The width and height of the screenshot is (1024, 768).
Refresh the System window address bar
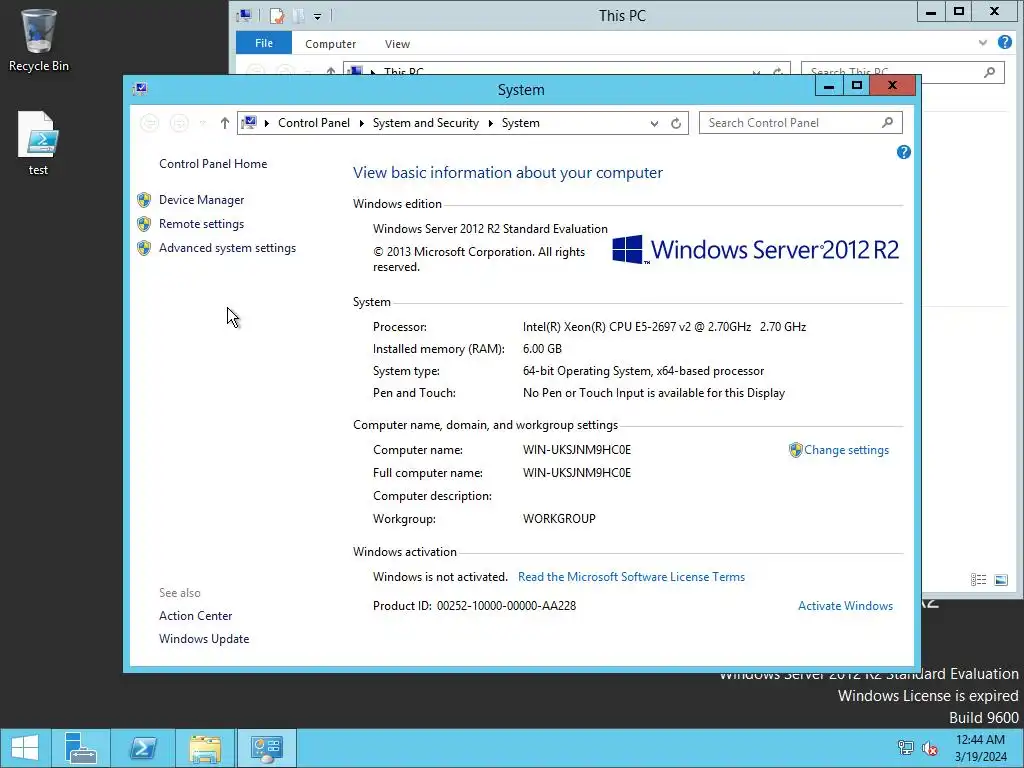tap(676, 123)
